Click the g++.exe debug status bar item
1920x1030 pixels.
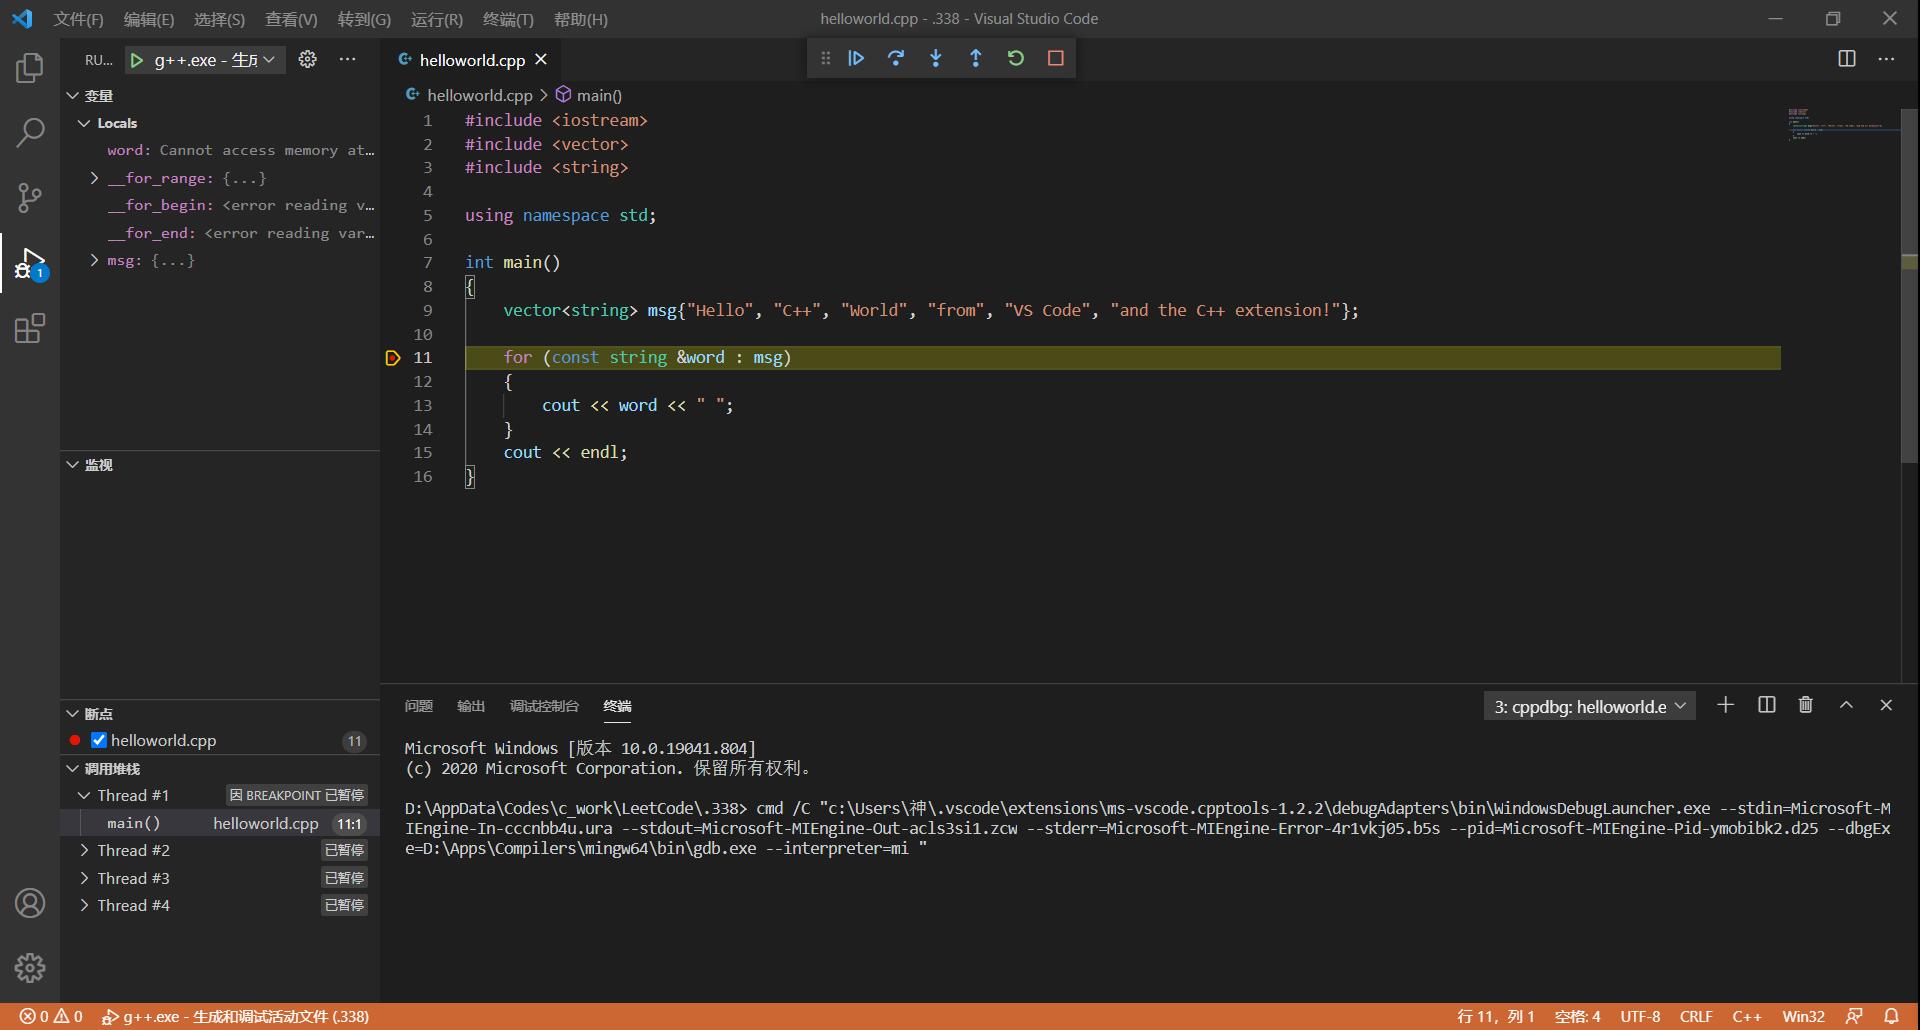[x=235, y=1016]
